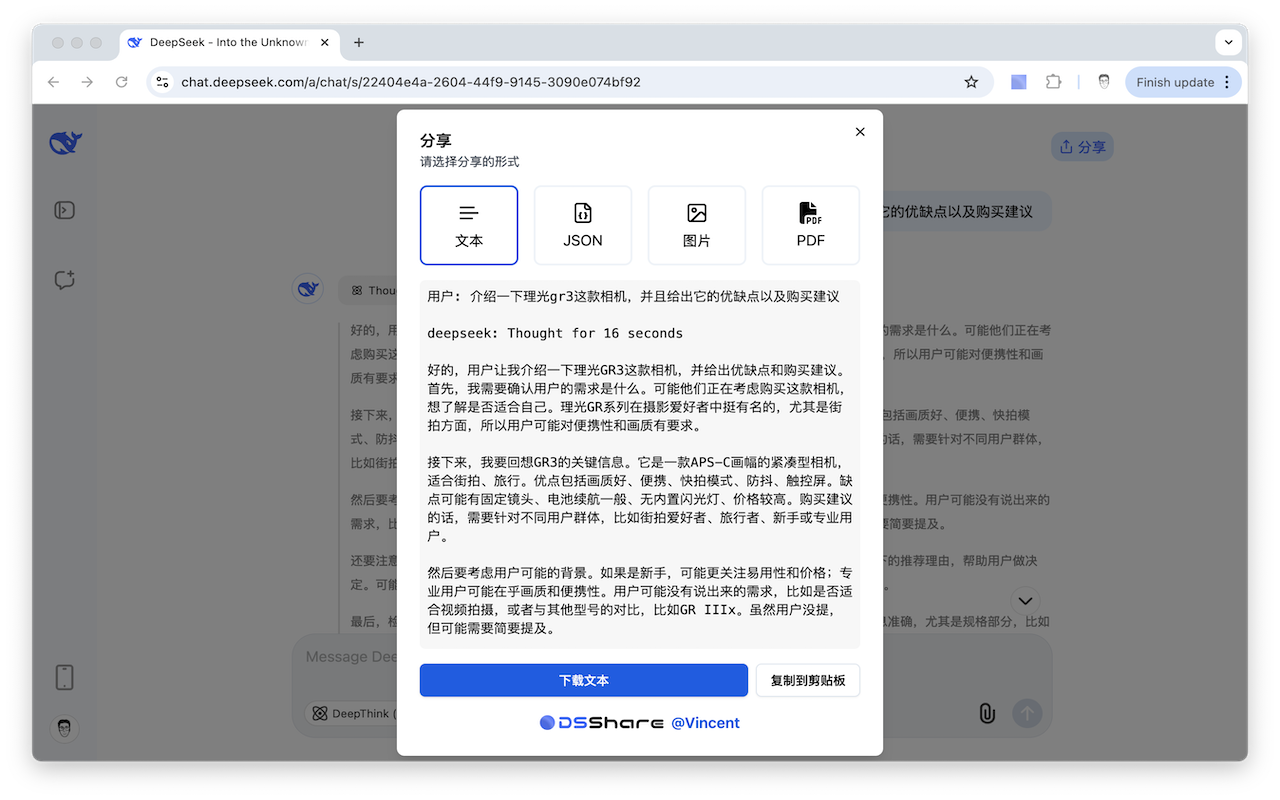Open the @Vincent link
This screenshot has height=800, width=1280.
pyautogui.click(x=705, y=722)
